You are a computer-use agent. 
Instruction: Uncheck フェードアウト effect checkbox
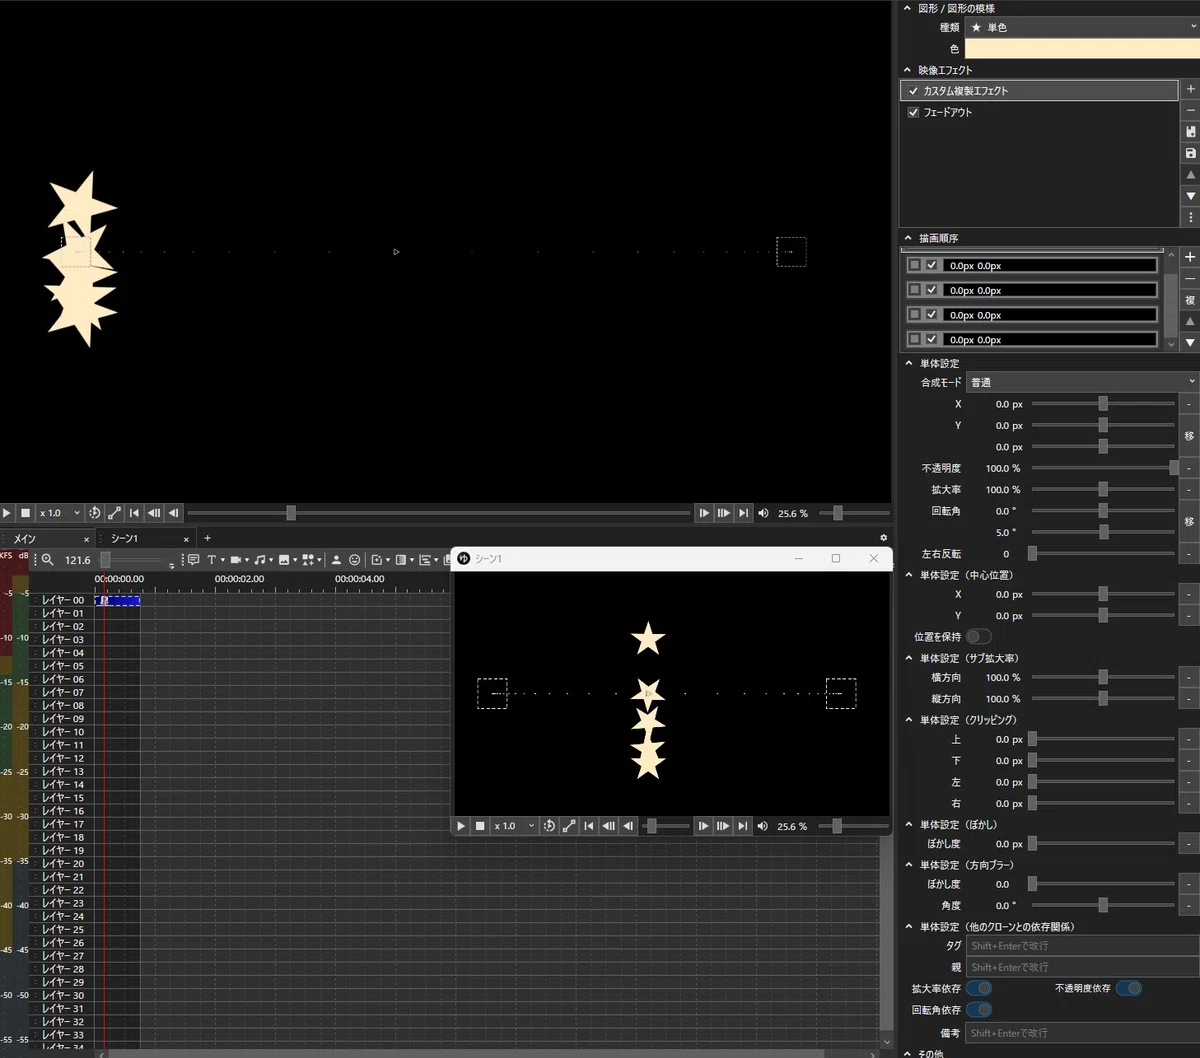tap(913, 113)
